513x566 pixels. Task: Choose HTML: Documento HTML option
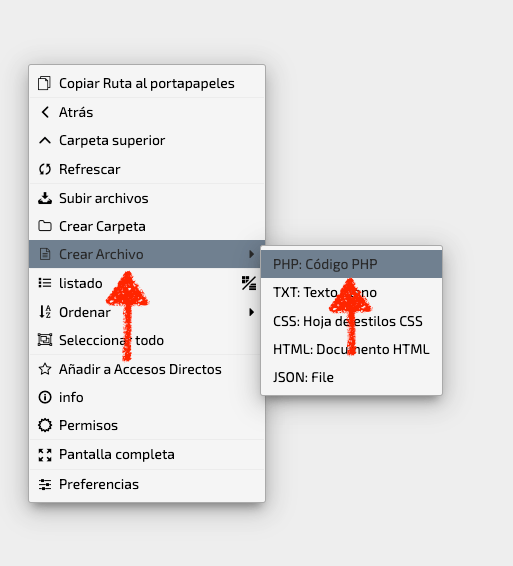(351, 349)
